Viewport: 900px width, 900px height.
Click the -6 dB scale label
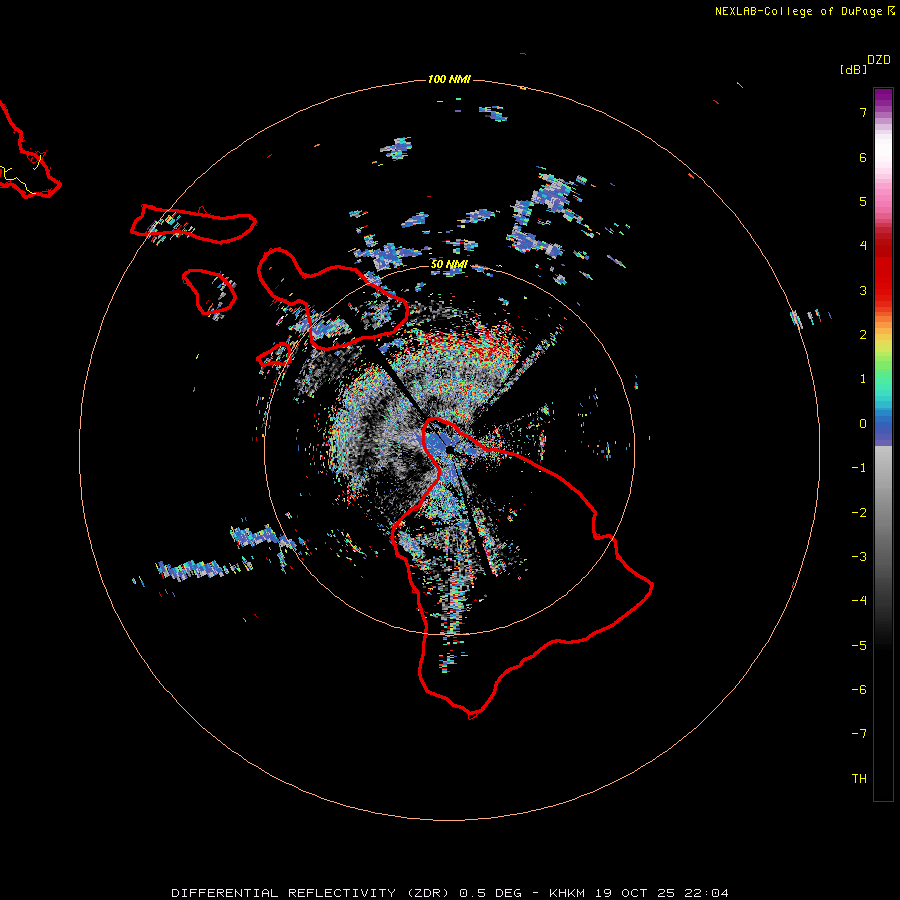pyautogui.click(x=859, y=690)
